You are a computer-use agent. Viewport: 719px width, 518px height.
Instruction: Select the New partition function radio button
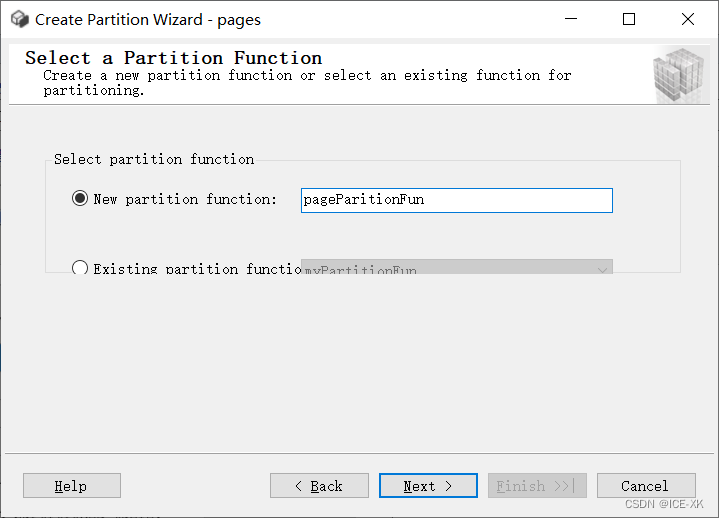coord(80,199)
